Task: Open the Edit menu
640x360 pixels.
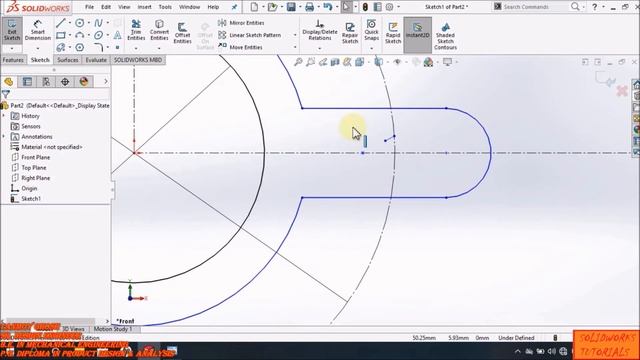Action: [106, 7]
